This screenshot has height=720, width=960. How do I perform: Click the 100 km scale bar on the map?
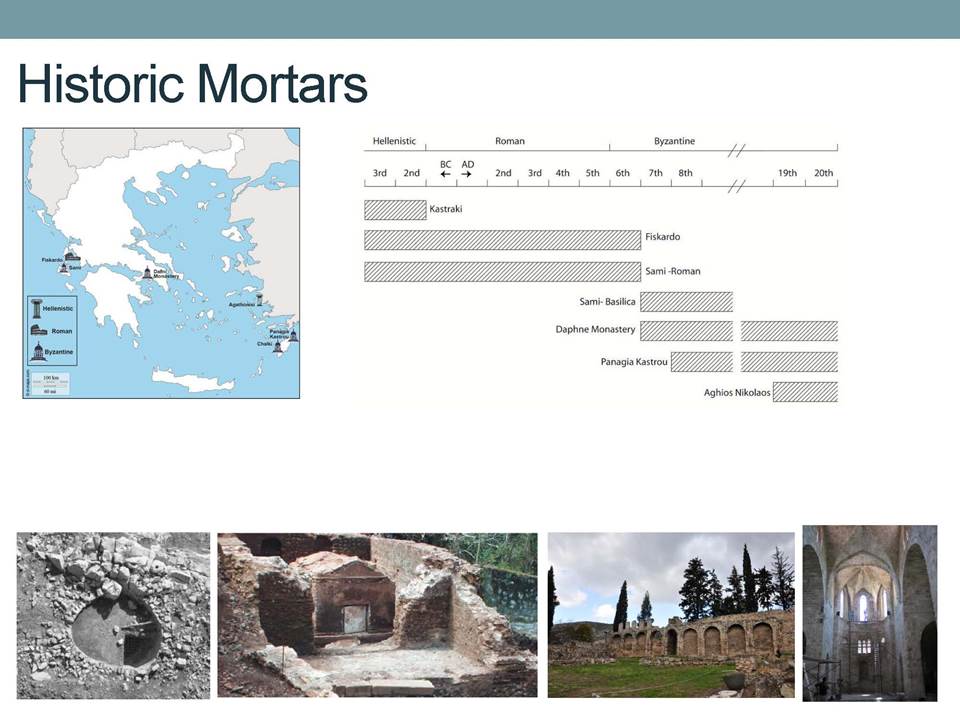pyautogui.click(x=51, y=383)
